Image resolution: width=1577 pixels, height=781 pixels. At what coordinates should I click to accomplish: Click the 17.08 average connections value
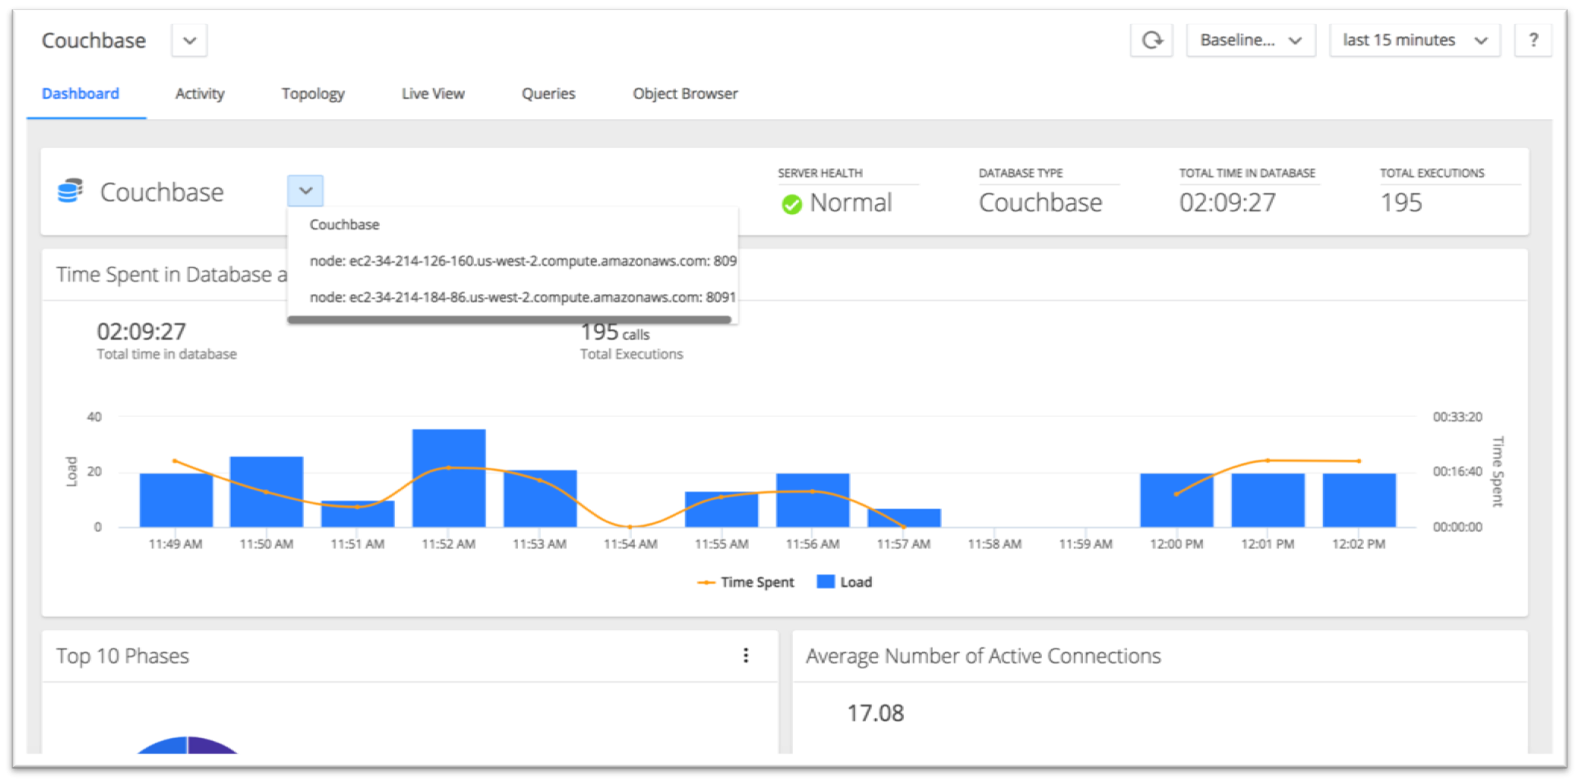pyautogui.click(x=875, y=713)
